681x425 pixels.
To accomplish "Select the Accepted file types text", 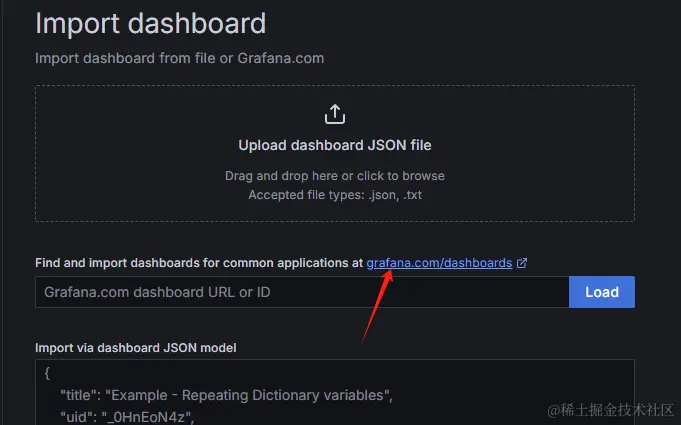I will point(335,195).
